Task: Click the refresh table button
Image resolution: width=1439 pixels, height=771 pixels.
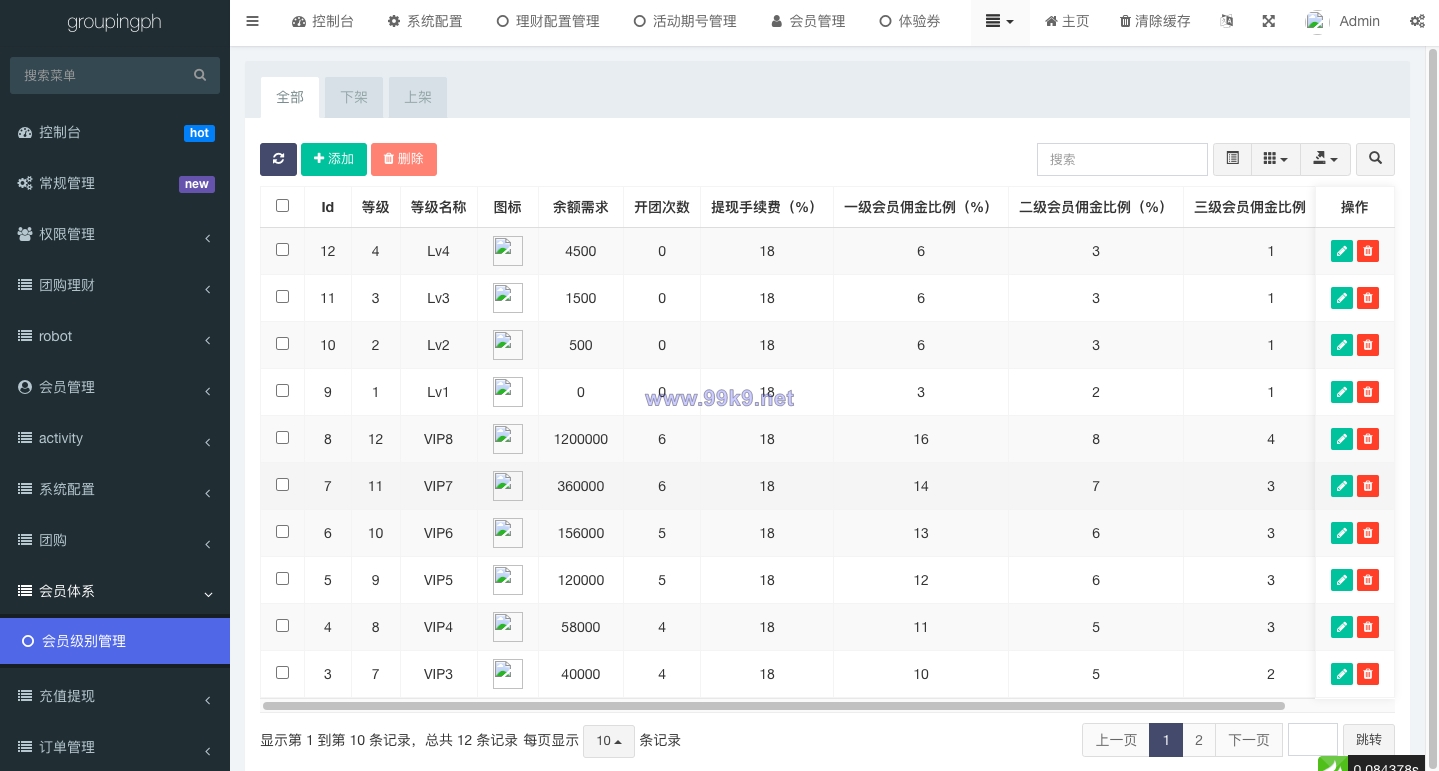Action: point(278,159)
